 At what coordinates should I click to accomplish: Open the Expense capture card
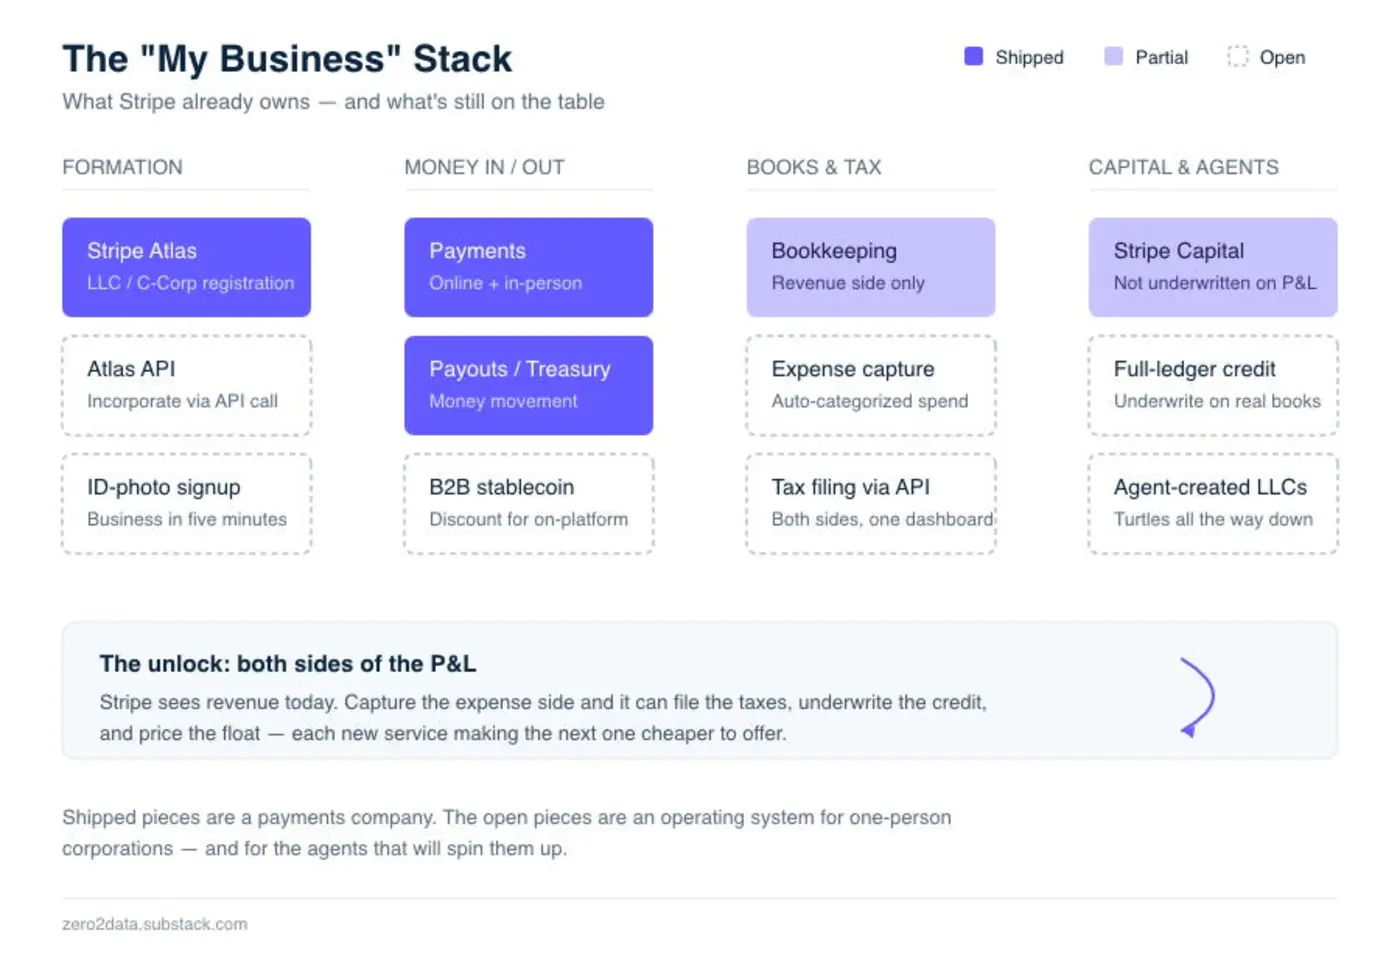pyautogui.click(x=870, y=385)
